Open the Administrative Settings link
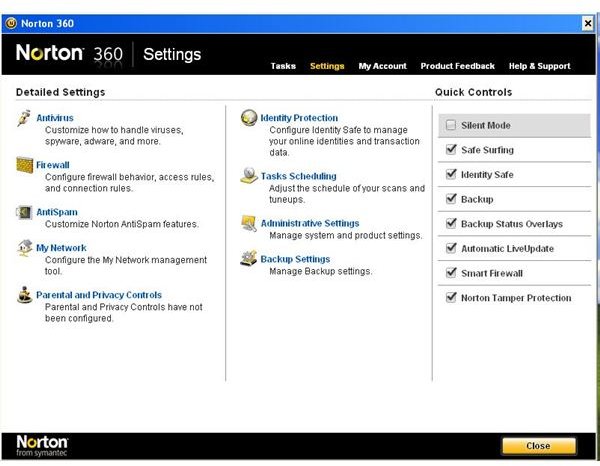This screenshot has height=466, width=600. 310,223
